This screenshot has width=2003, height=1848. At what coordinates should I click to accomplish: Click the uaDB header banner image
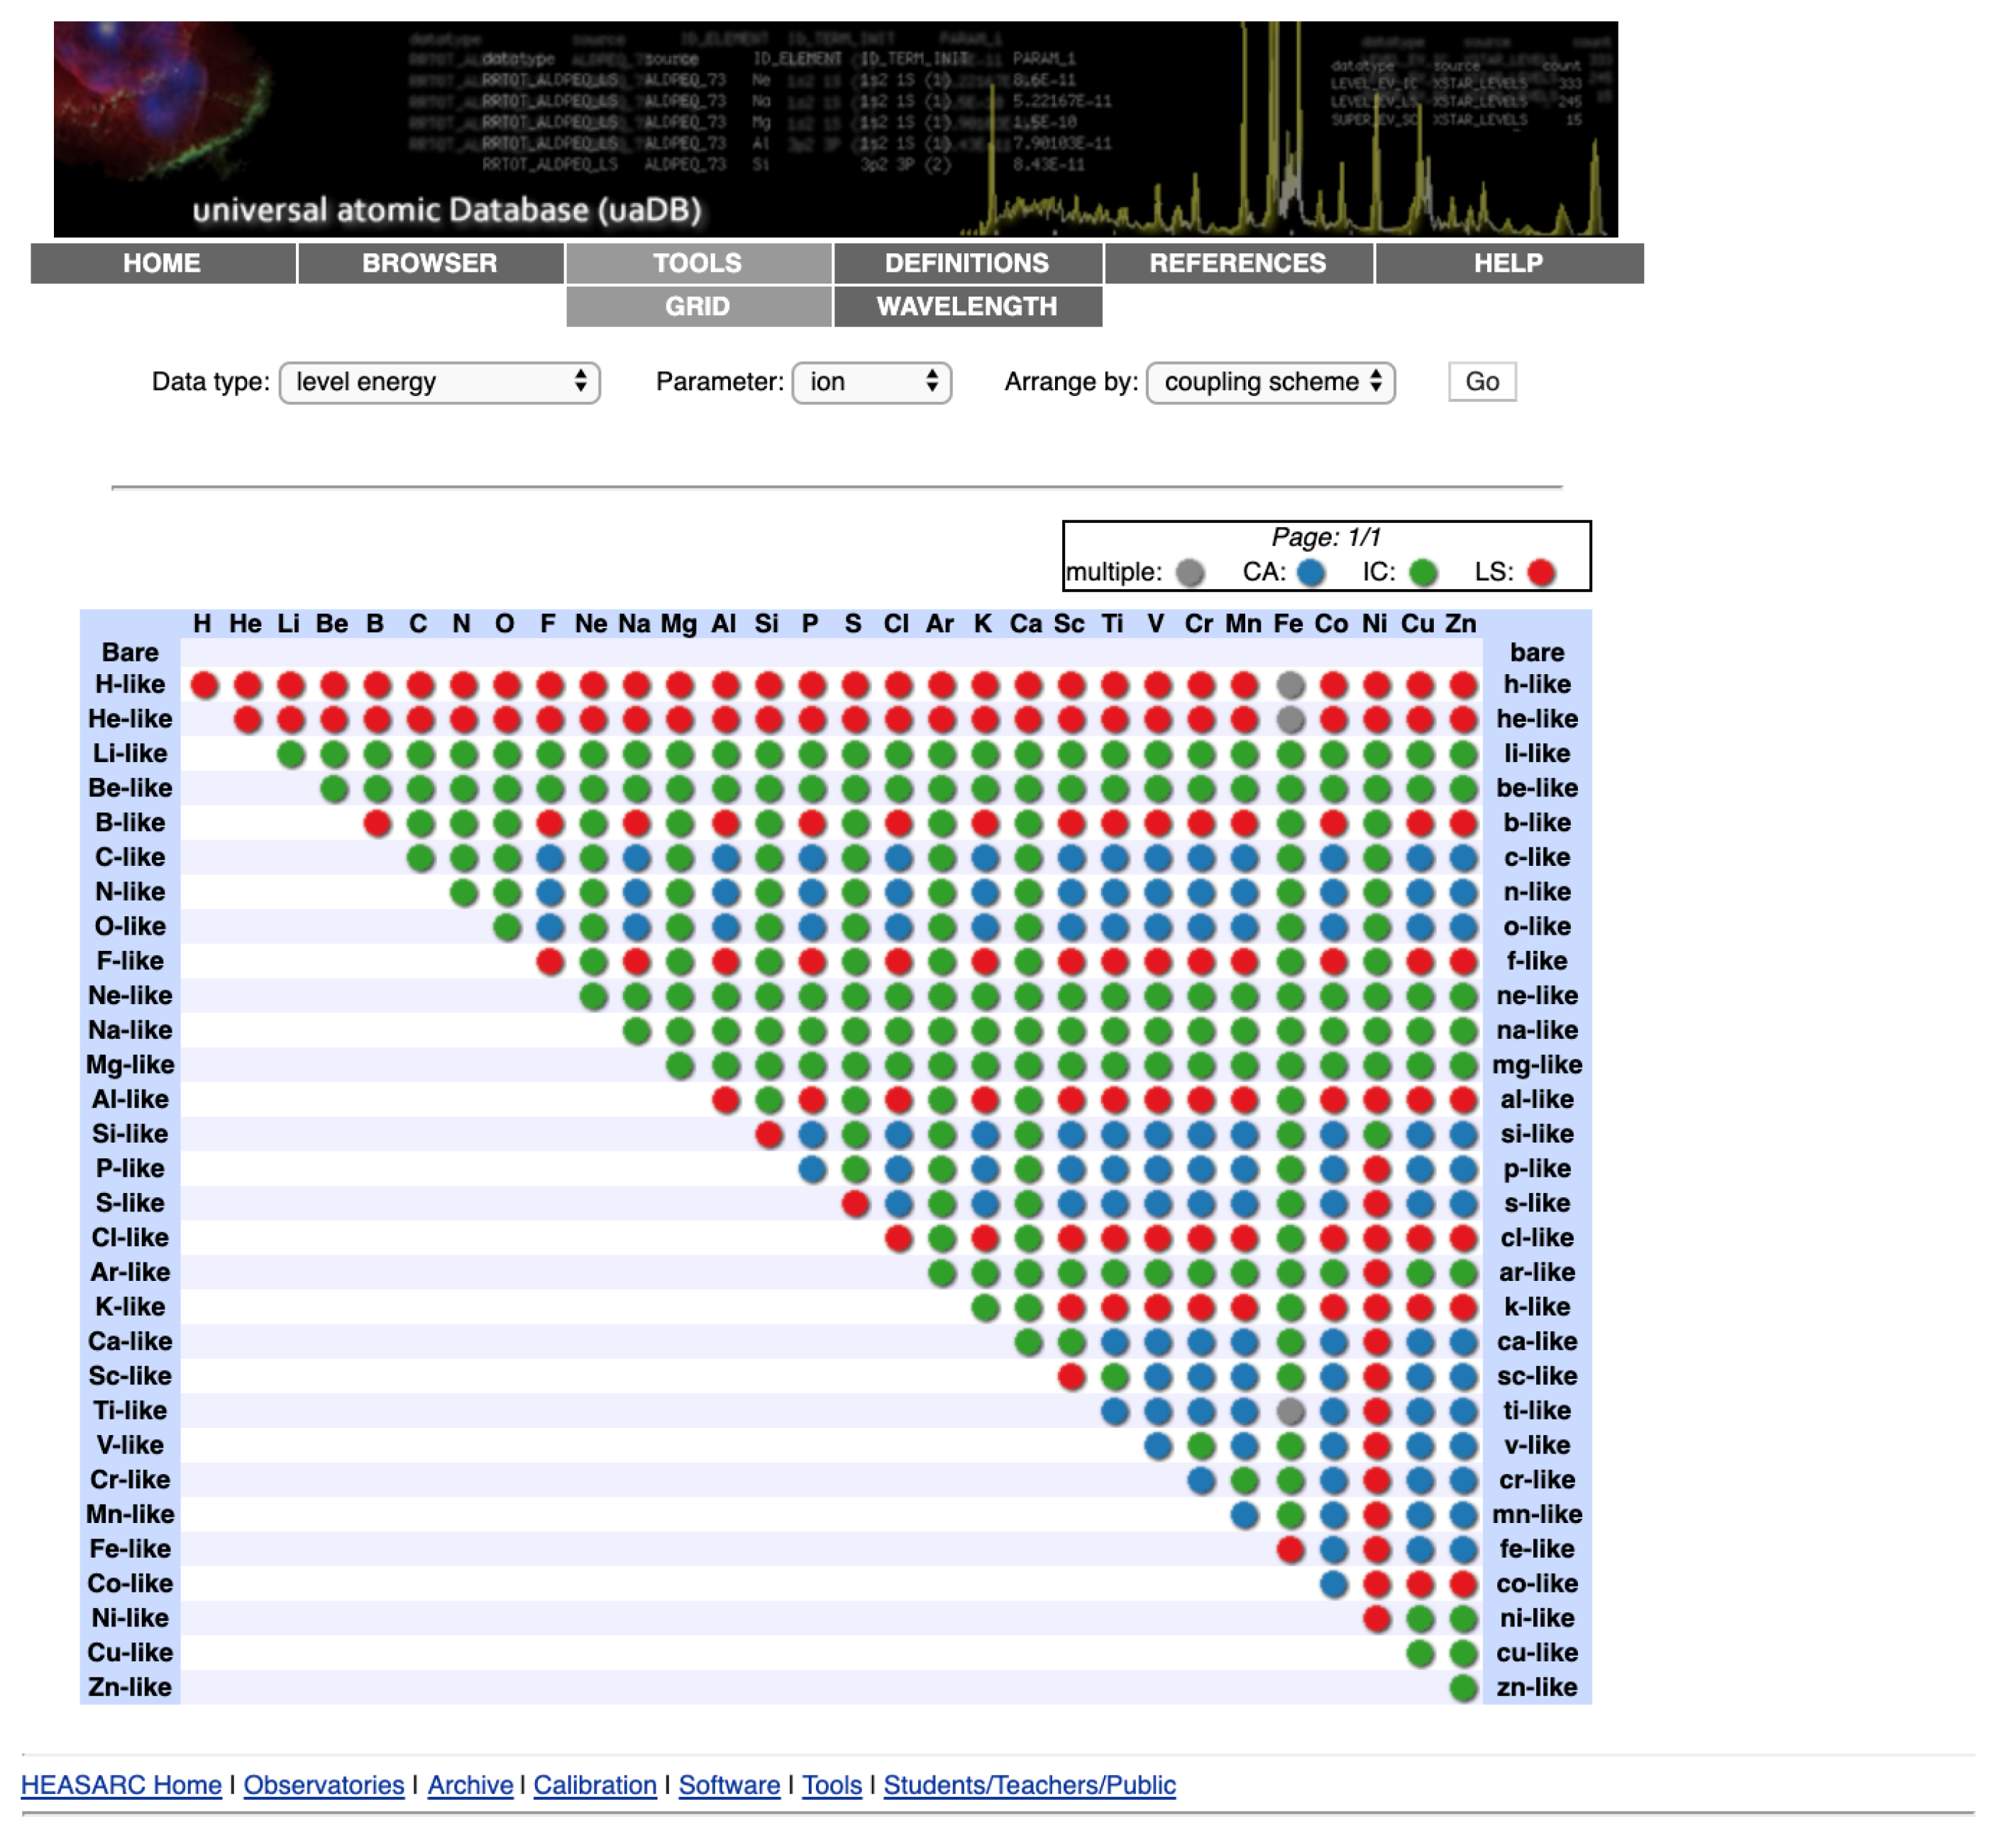835,129
